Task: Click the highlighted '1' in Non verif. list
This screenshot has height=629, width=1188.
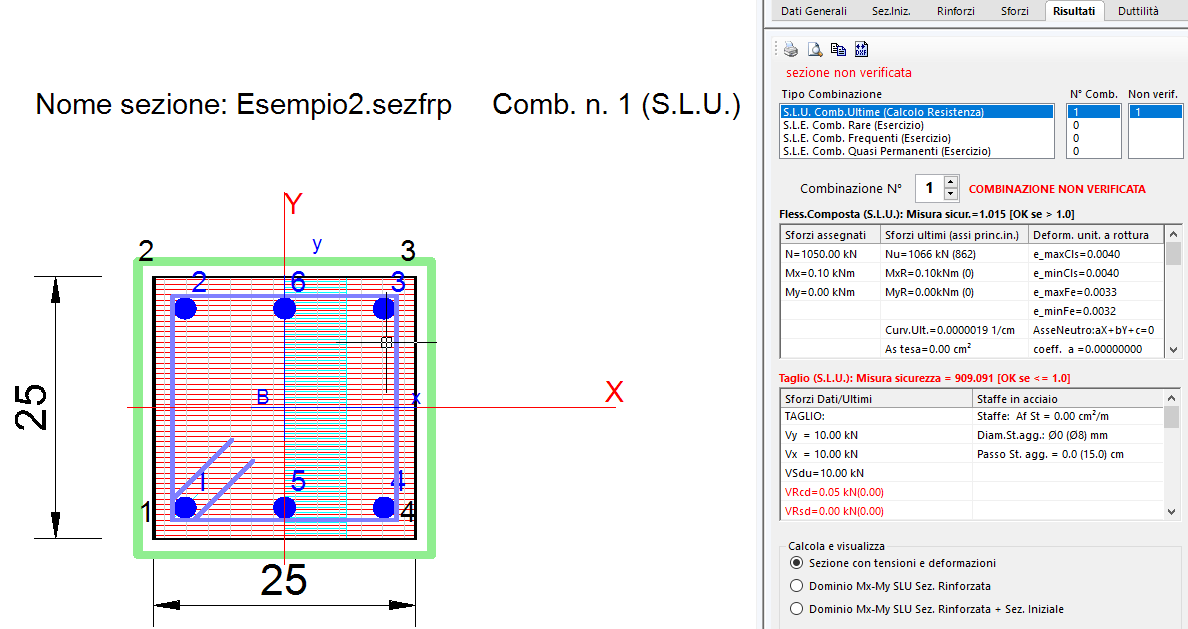Action: tap(1155, 112)
